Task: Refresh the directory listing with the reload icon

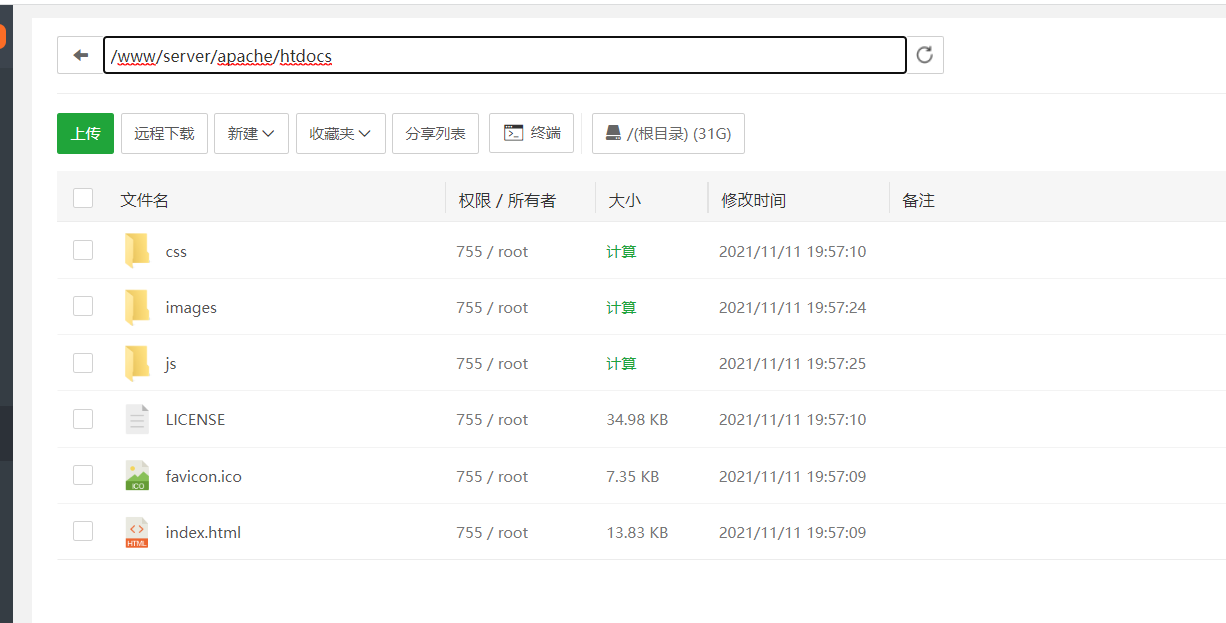Action: (x=925, y=55)
